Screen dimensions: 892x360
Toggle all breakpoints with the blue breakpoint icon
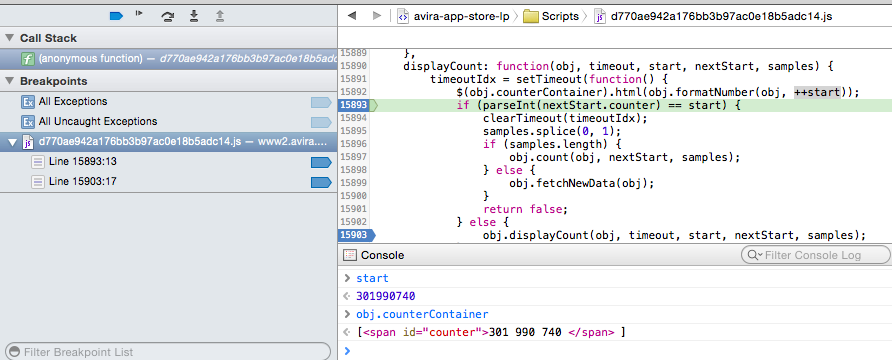116,16
